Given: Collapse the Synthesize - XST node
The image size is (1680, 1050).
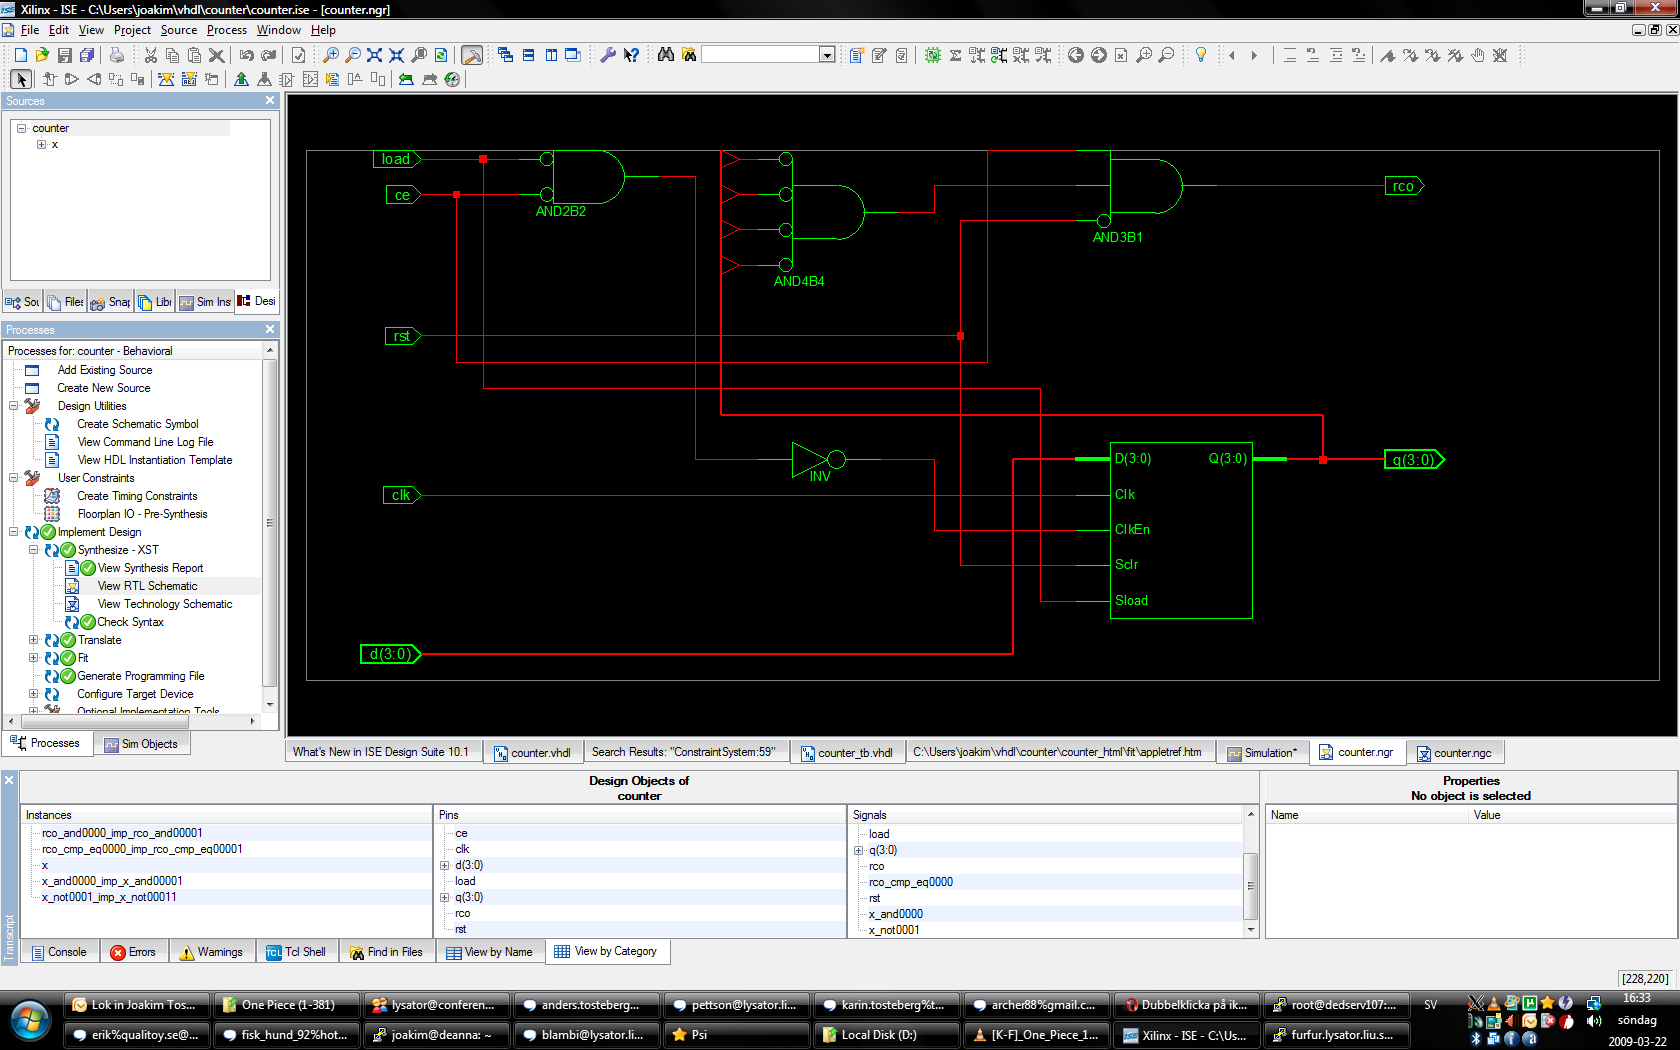Looking at the screenshot, I should click(33, 550).
